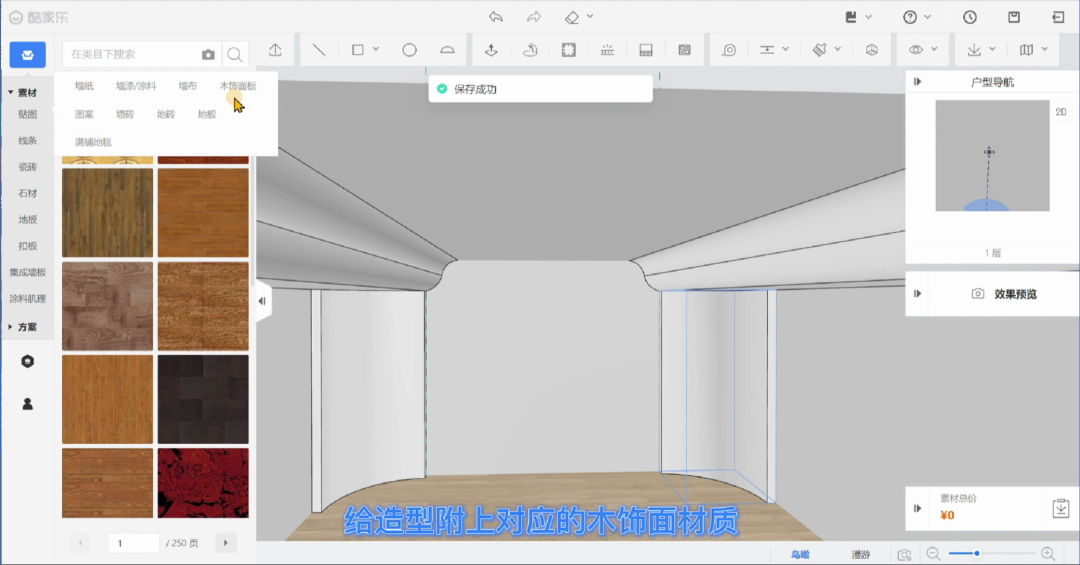Choose 墙纸 in the category popup
The width and height of the screenshot is (1080, 565).
(x=84, y=86)
